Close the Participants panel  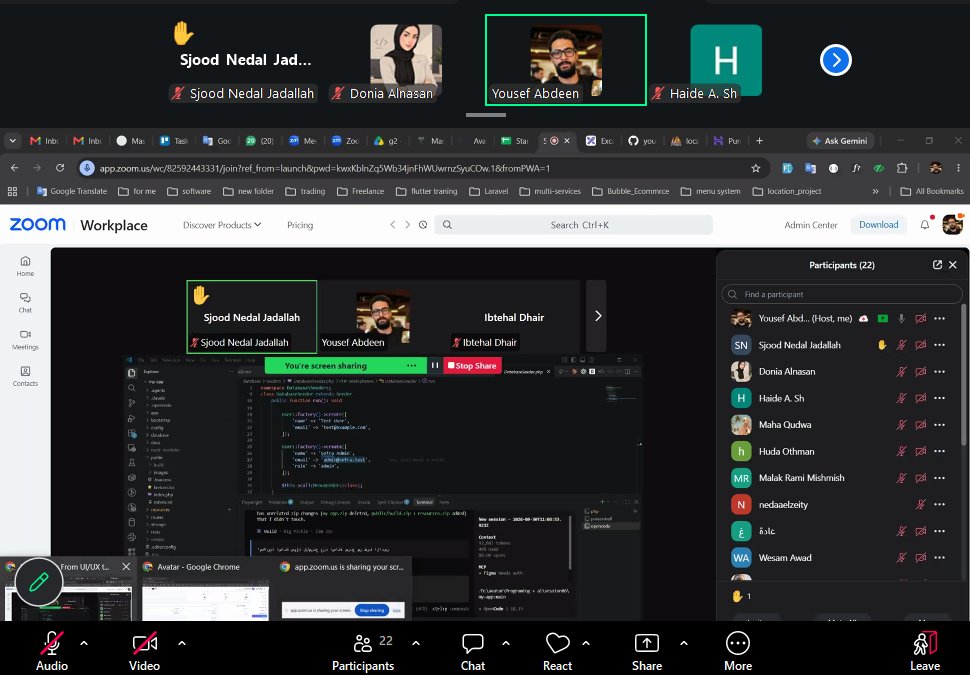pyautogui.click(x=953, y=265)
